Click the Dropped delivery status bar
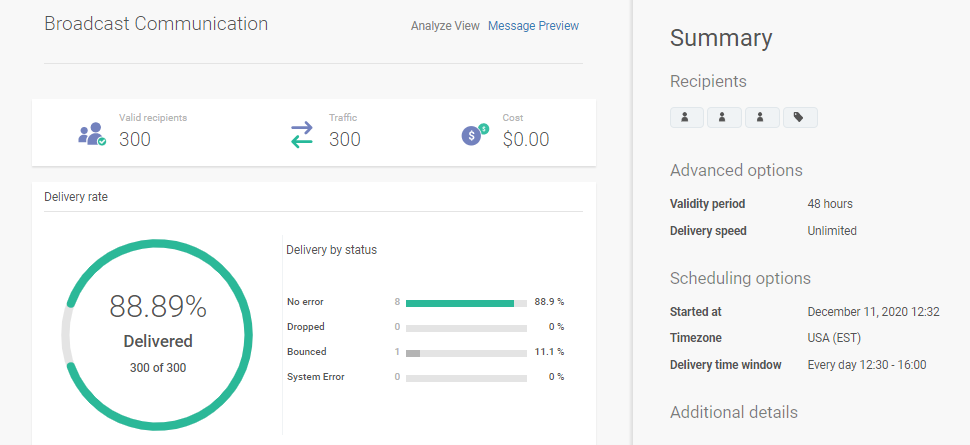970x445 pixels. click(x=466, y=327)
